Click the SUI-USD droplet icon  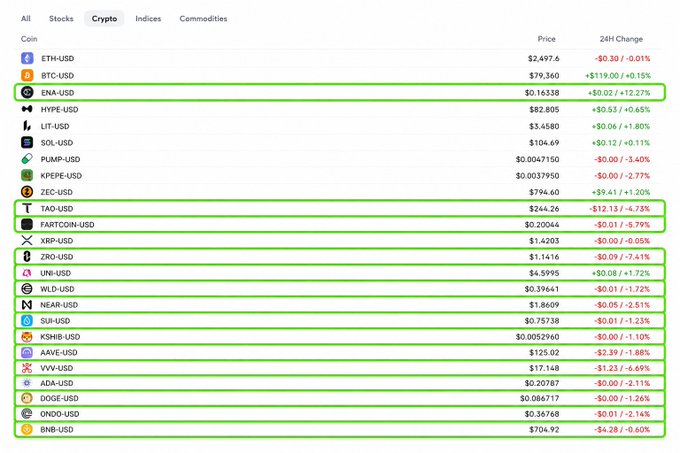pos(27,321)
